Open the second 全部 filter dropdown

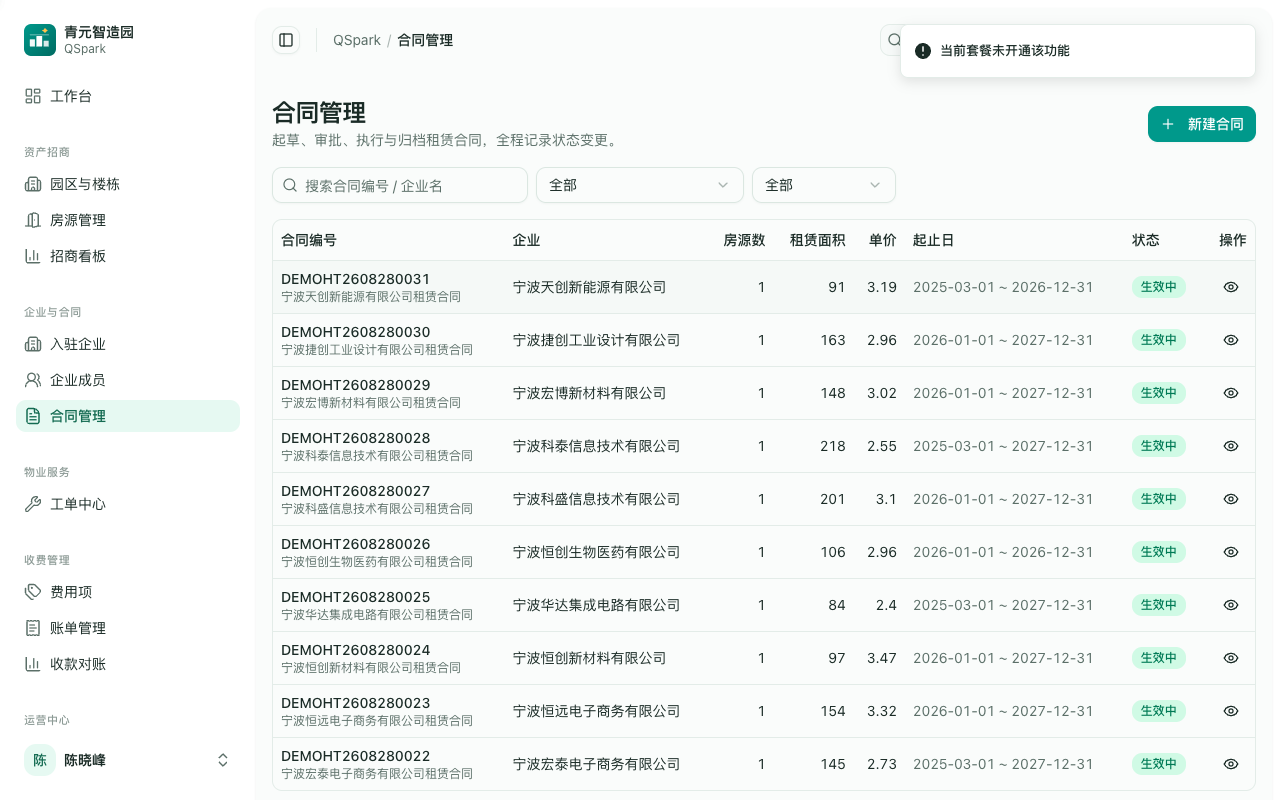pos(824,185)
